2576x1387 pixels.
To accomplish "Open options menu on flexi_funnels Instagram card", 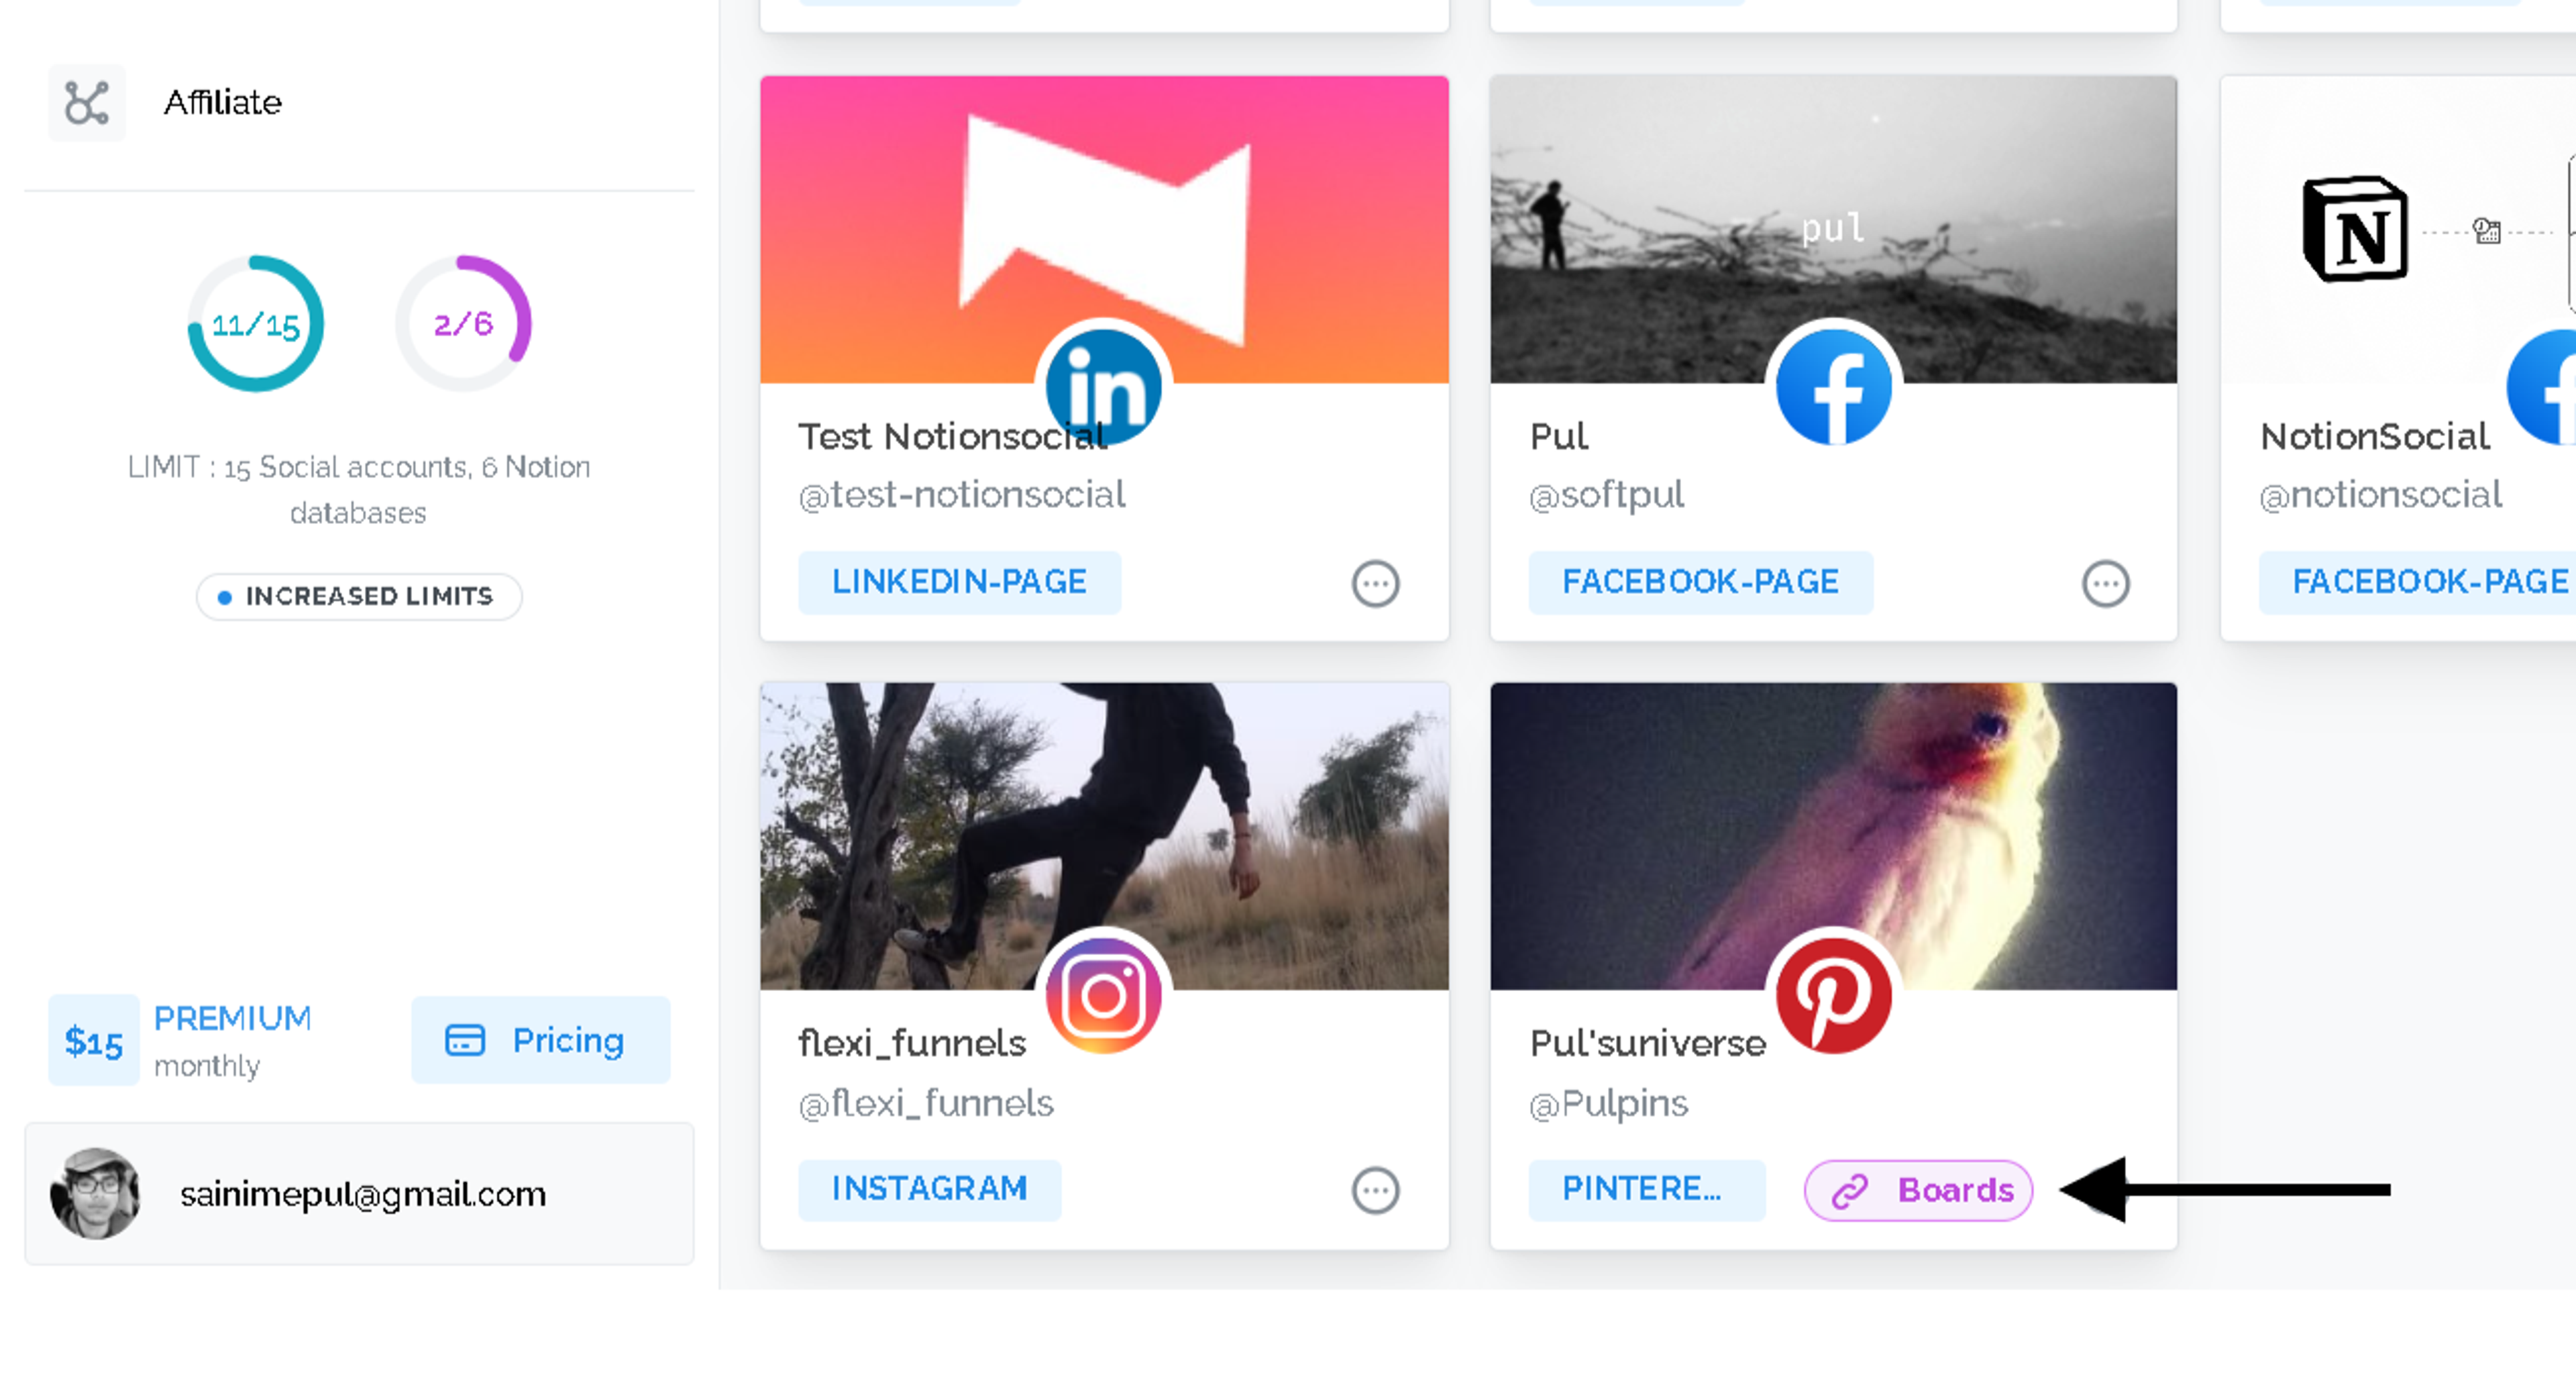I will click(x=1375, y=1190).
